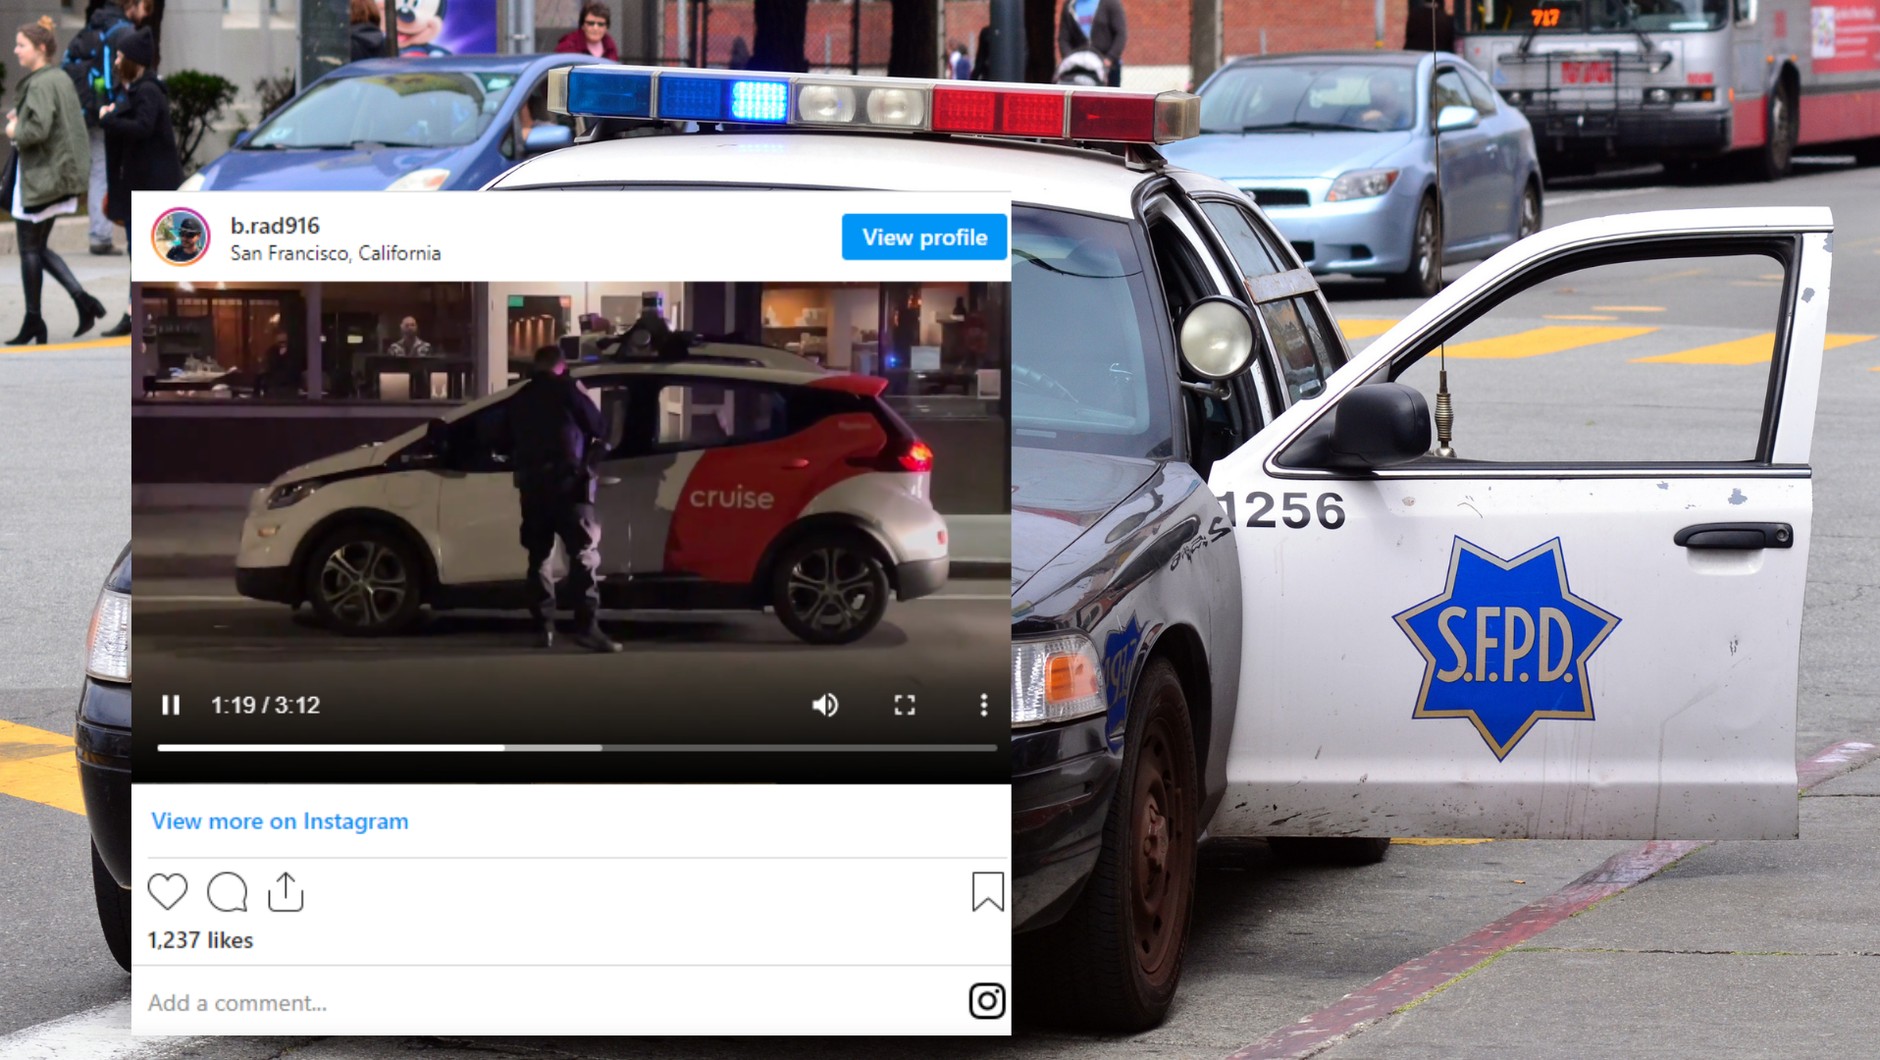The height and width of the screenshot is (1060, 1880).
Task: Mute the video with the speaker icon
Action: click(x=825, y=705)
